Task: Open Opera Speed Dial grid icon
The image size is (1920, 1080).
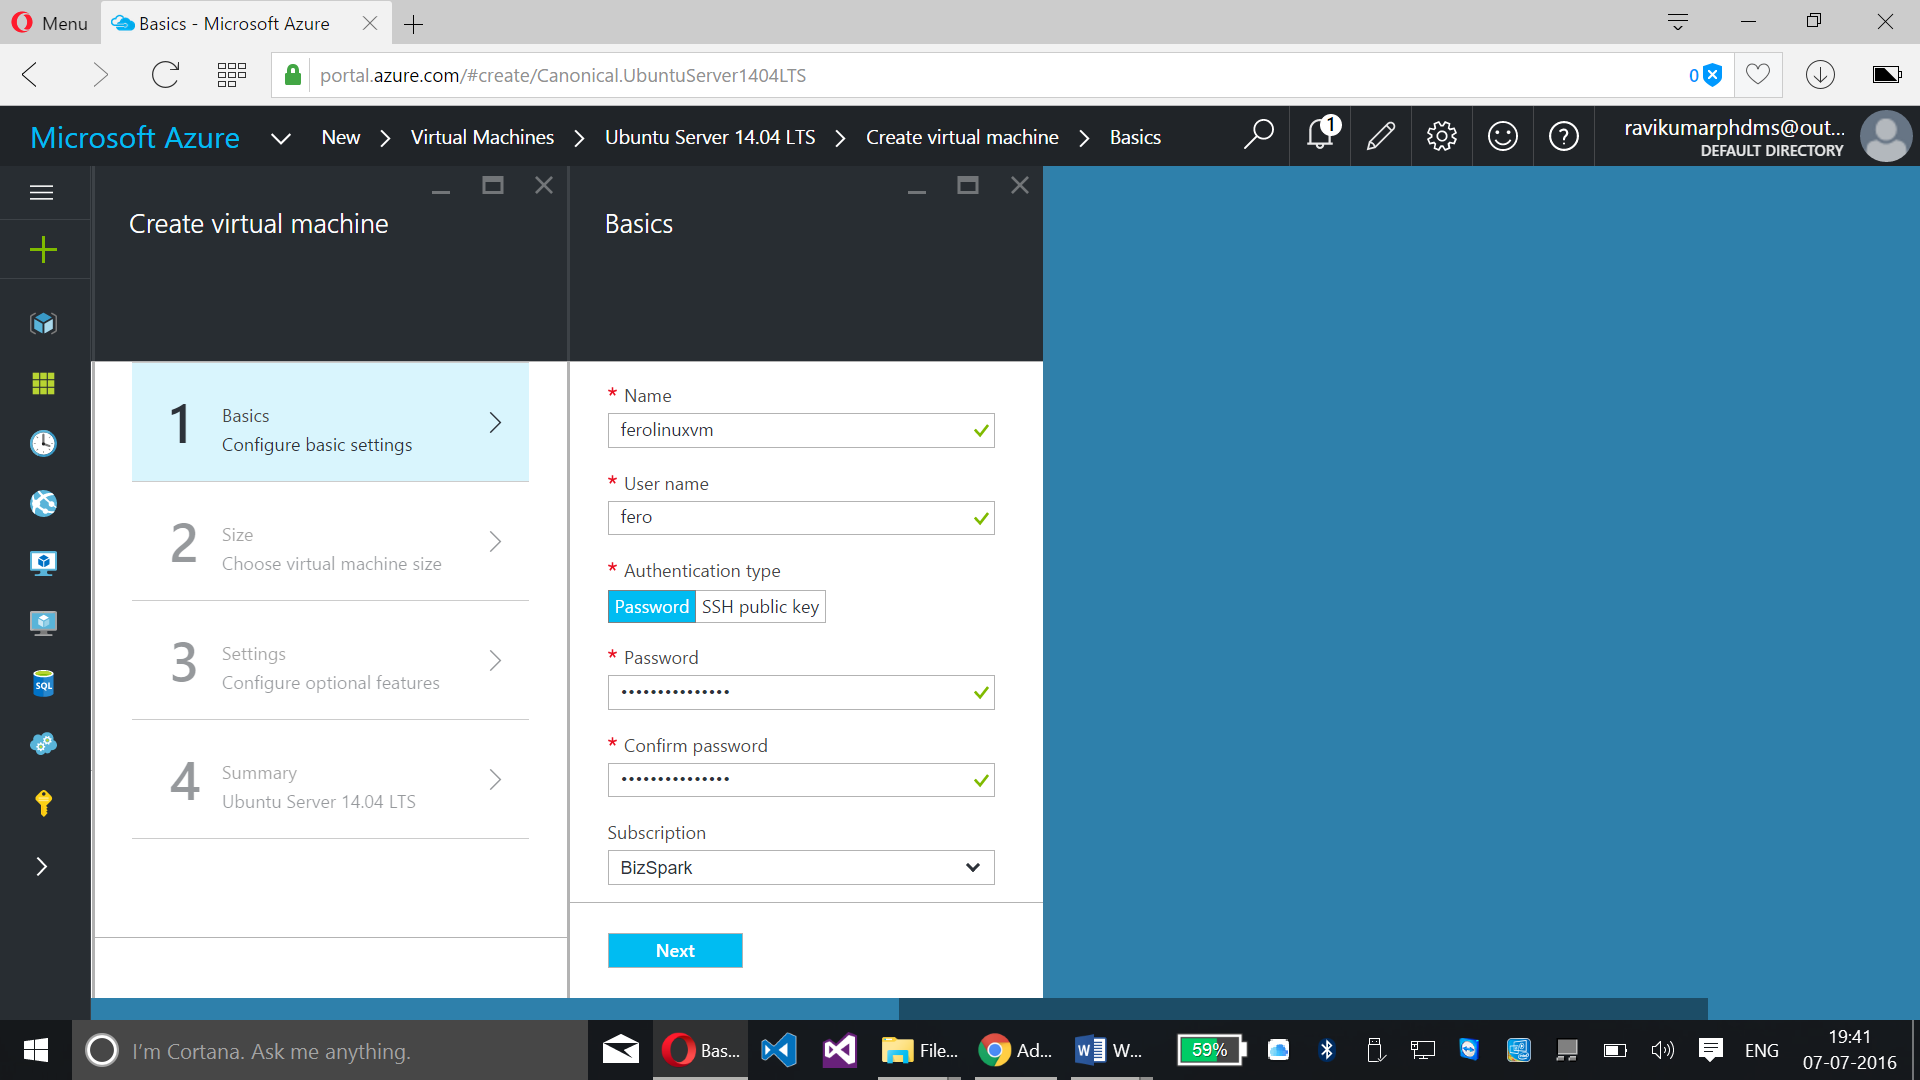Action: tap(231, 75)
